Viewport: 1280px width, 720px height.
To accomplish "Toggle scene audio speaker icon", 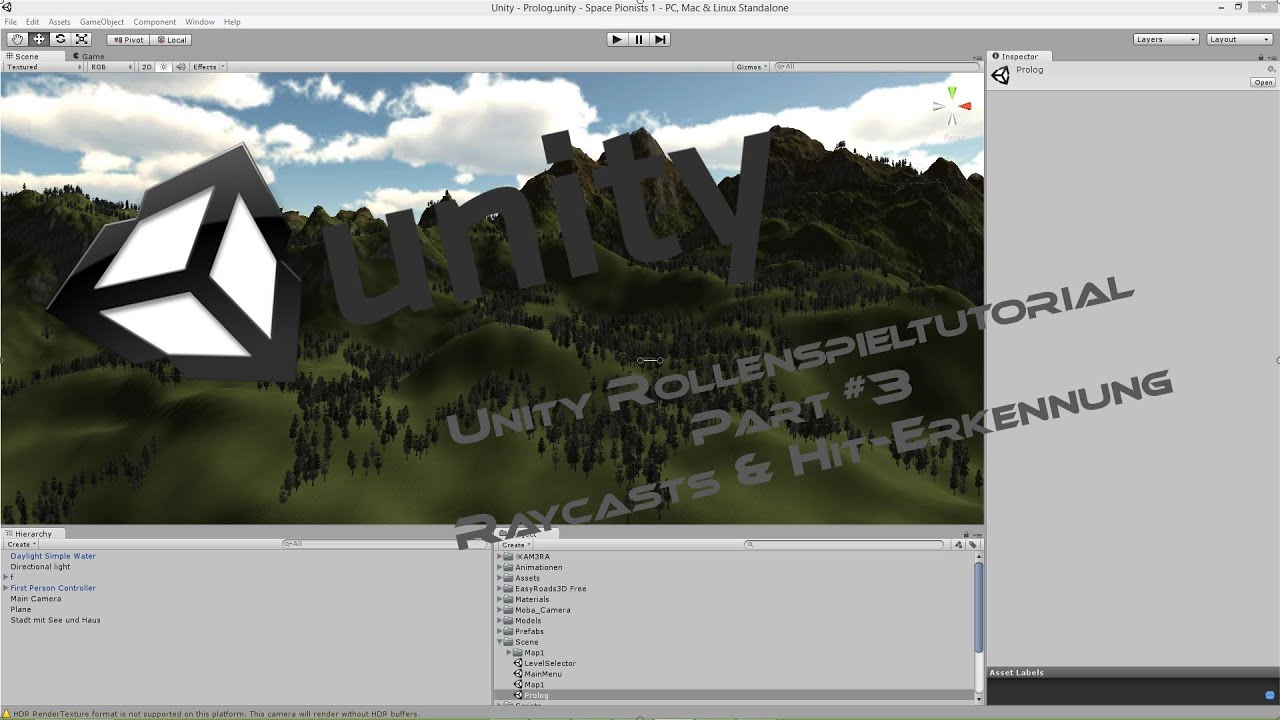I will coord(180,67).
